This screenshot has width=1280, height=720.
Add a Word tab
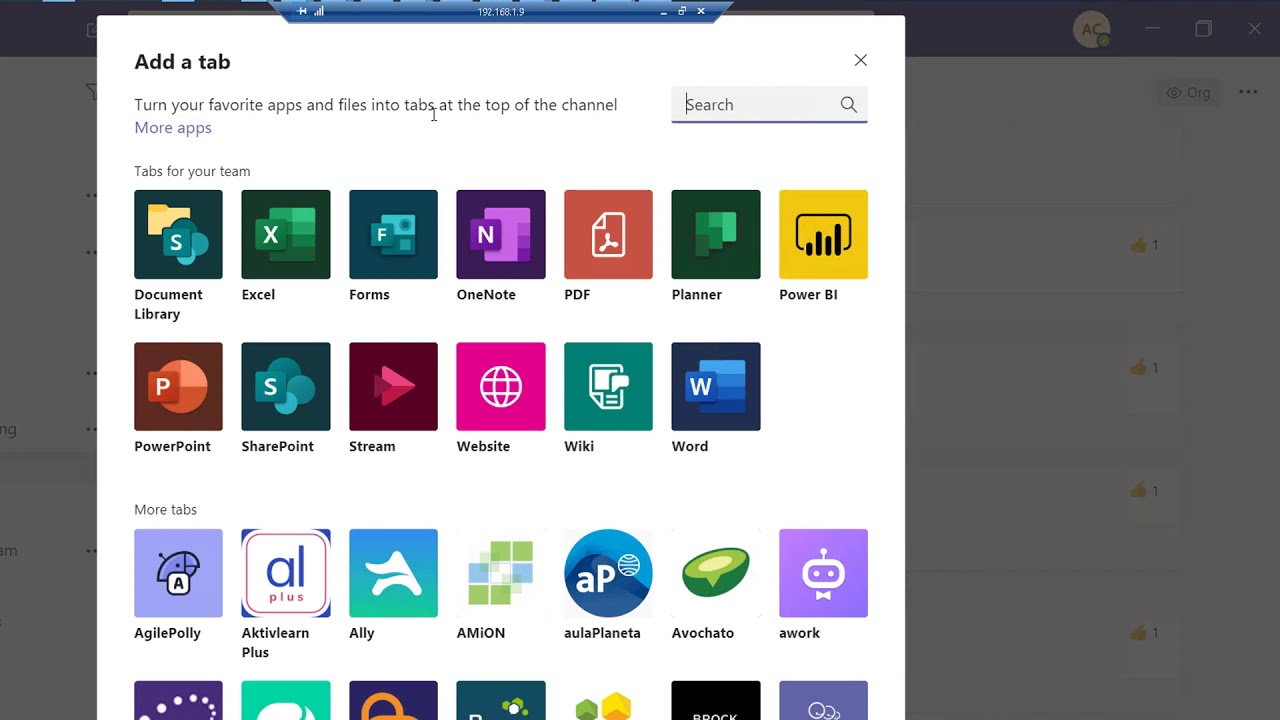(x=715, y=386)
